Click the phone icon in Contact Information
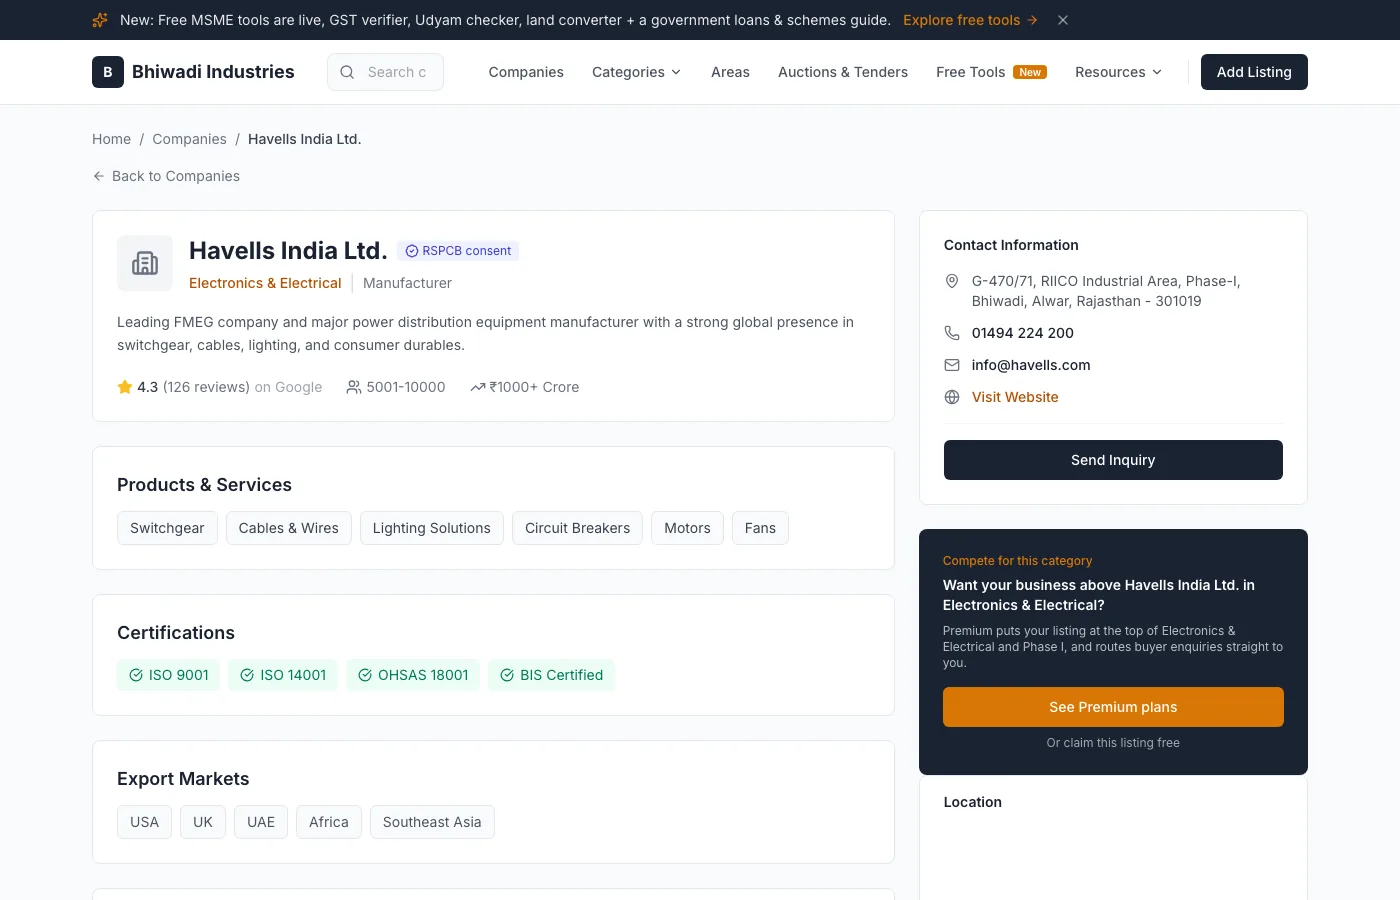The width and height of the screenshot is (1400, 900). pos(952,333)
